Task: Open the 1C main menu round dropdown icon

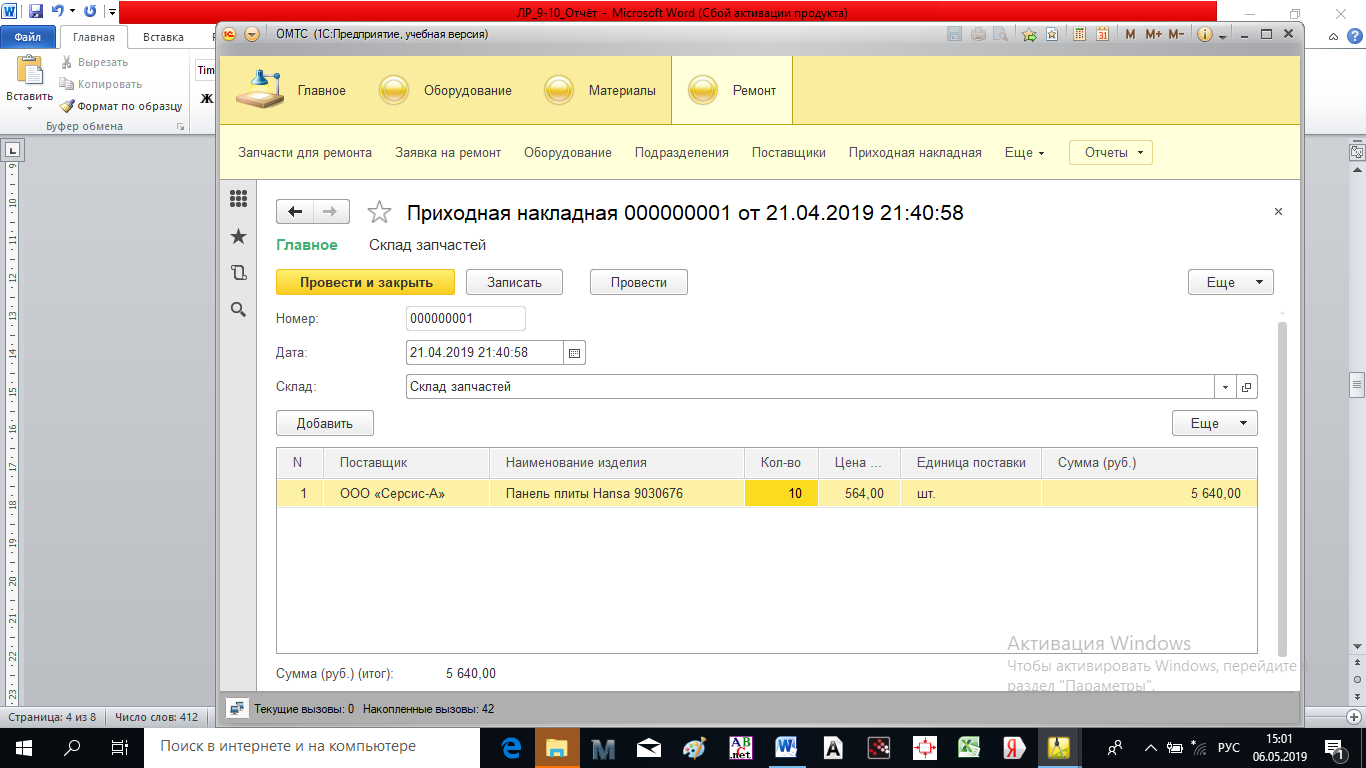Action: pyautogui.click(x=251, y=34)
